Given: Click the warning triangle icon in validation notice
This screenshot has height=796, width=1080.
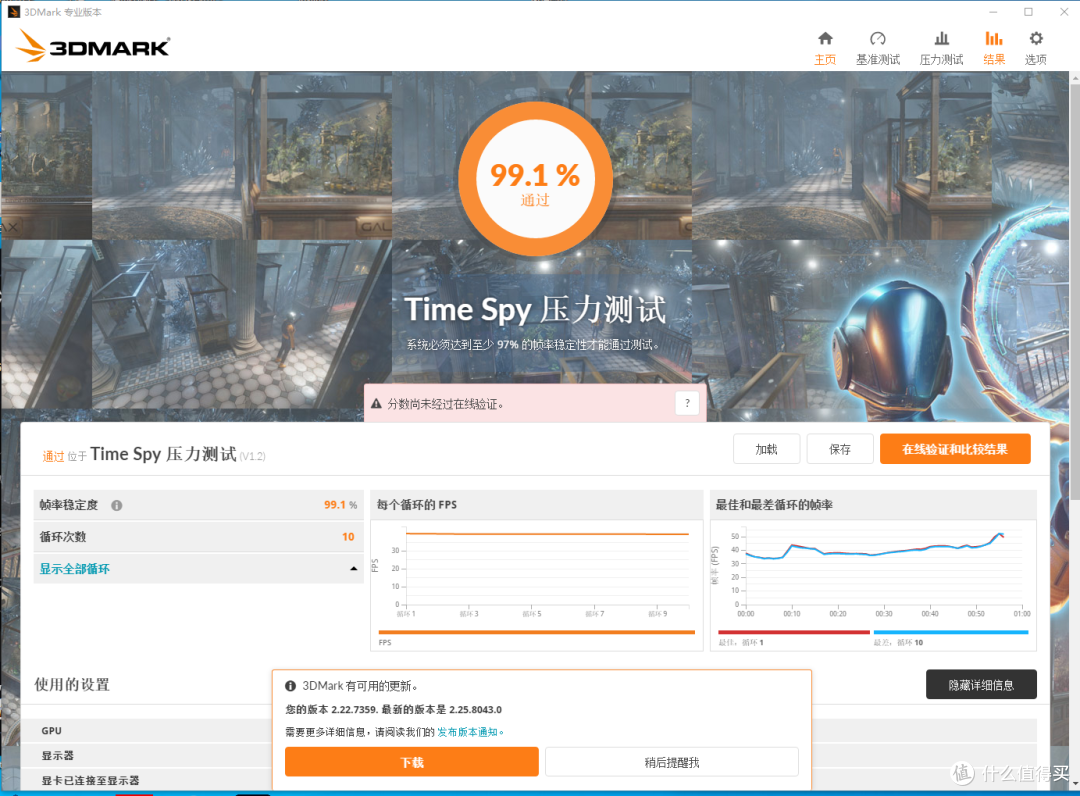Looking at the screenshot, I should (376, 404).
